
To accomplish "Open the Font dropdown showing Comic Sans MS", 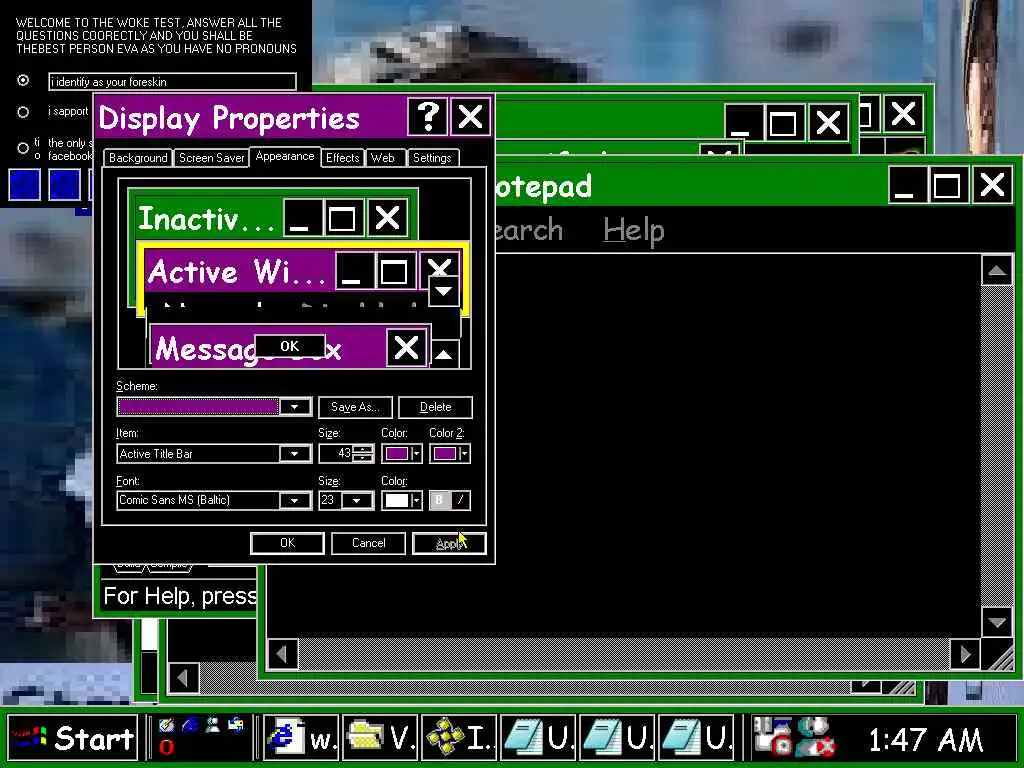I will click(x=295, y=501).
